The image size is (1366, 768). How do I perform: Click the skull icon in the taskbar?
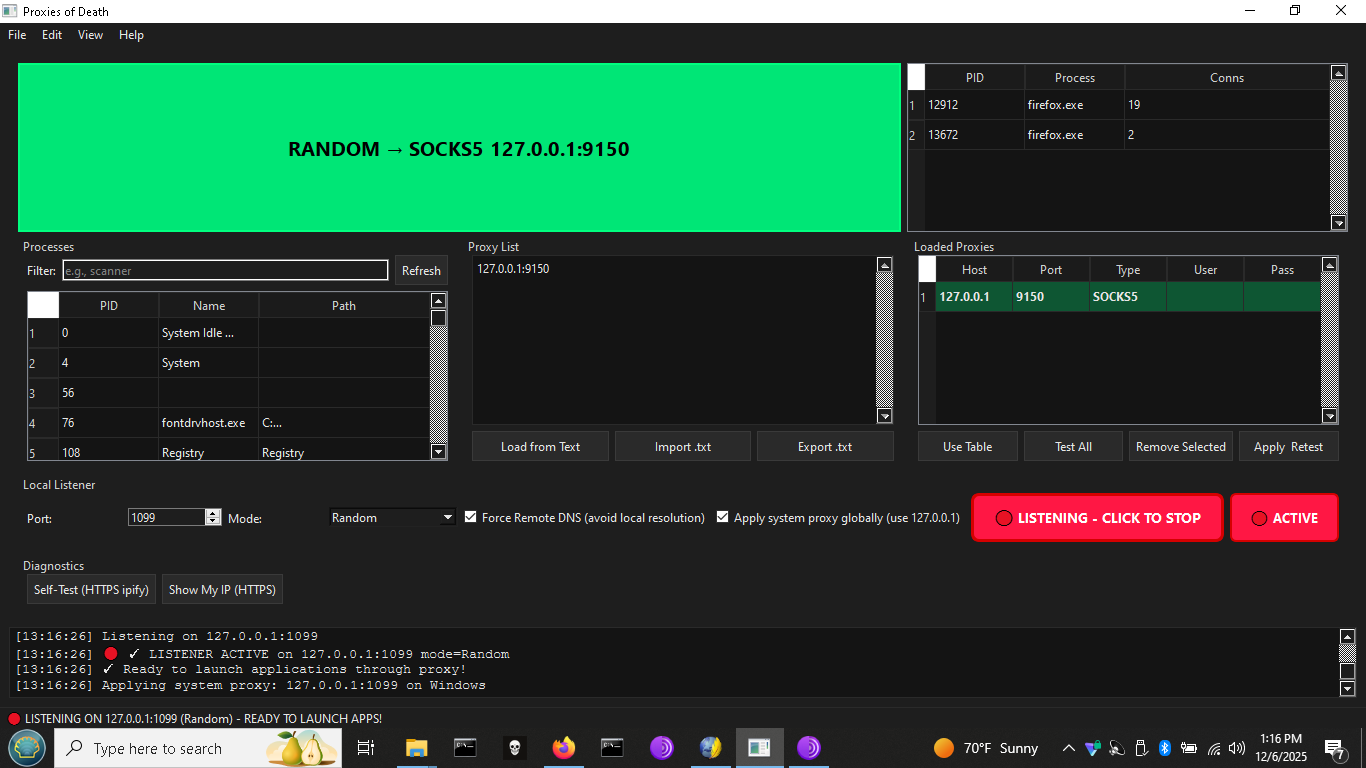[x=514, y=748]
